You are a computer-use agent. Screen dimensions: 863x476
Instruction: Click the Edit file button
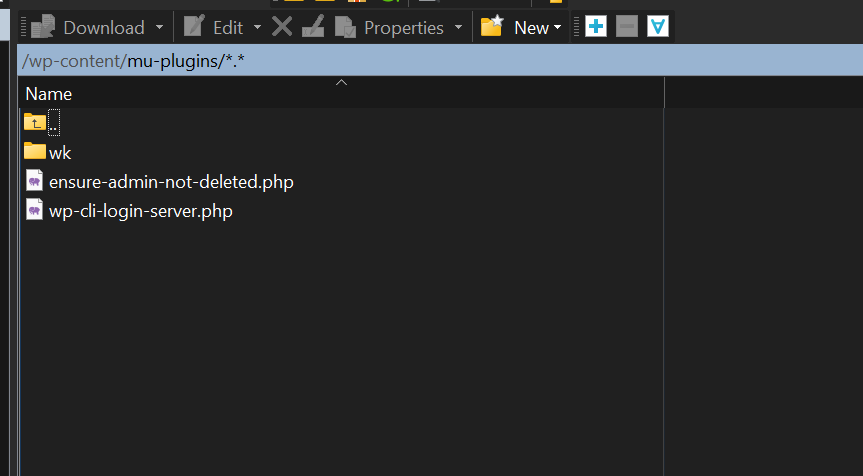pyautogui.click(x=214, y=27)
